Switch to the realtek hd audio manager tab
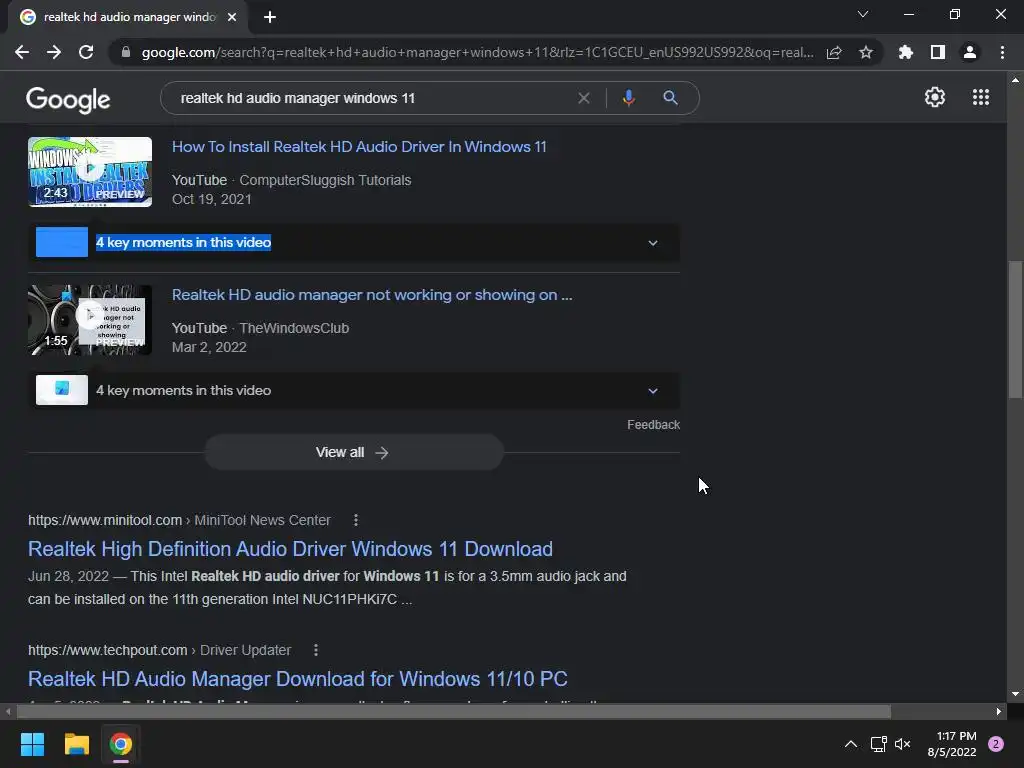Screen dimensions: 1024x768 129,17
